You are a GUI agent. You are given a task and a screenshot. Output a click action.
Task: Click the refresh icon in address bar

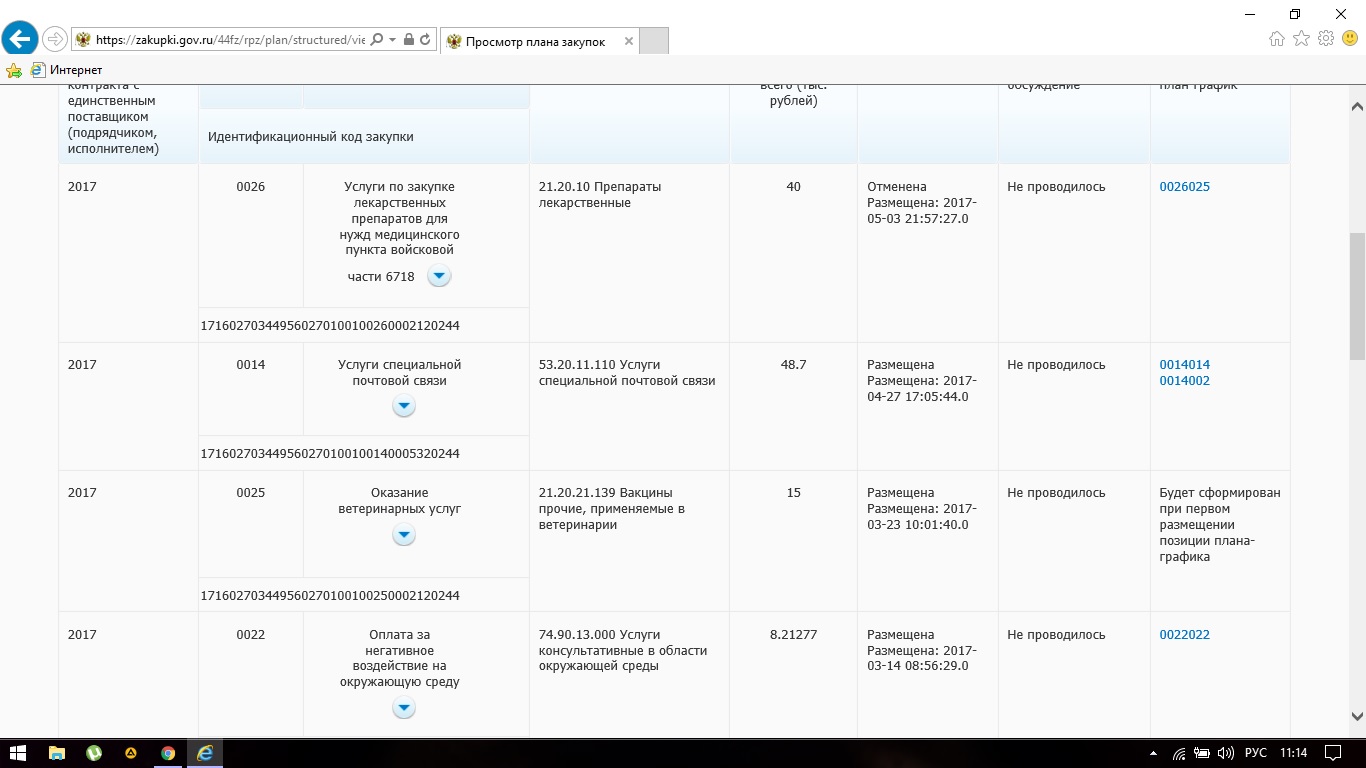pos(425,40)
